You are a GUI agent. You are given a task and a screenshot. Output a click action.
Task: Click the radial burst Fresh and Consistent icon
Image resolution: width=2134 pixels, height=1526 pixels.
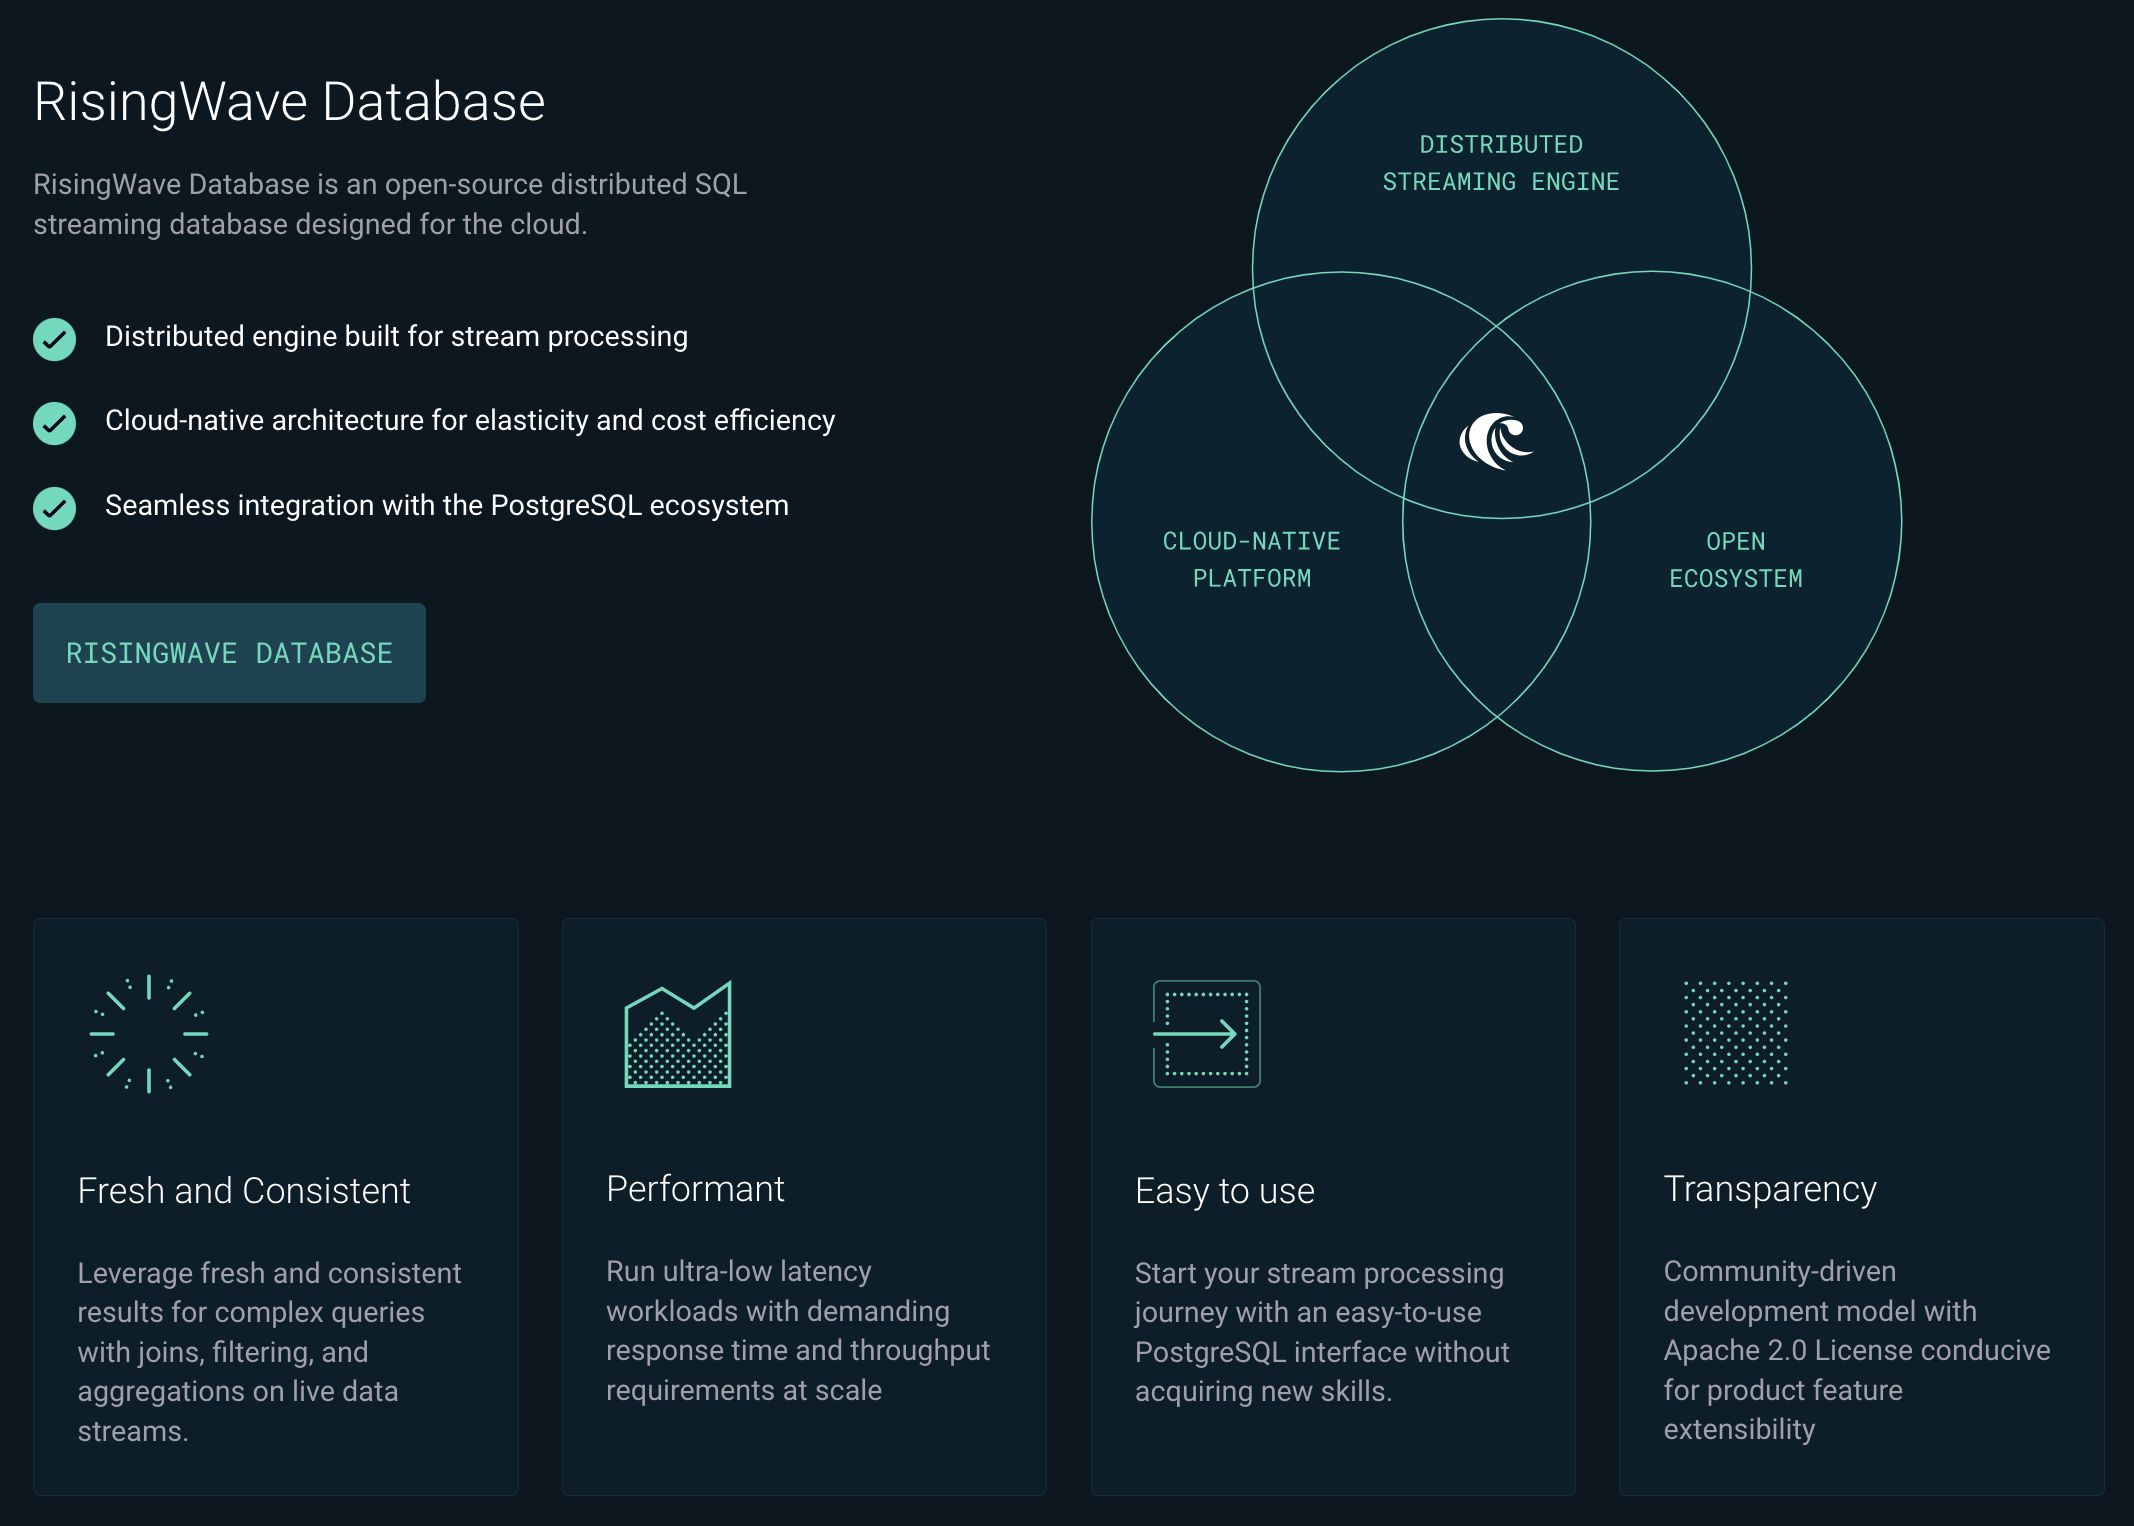(x=149, y=1033)
